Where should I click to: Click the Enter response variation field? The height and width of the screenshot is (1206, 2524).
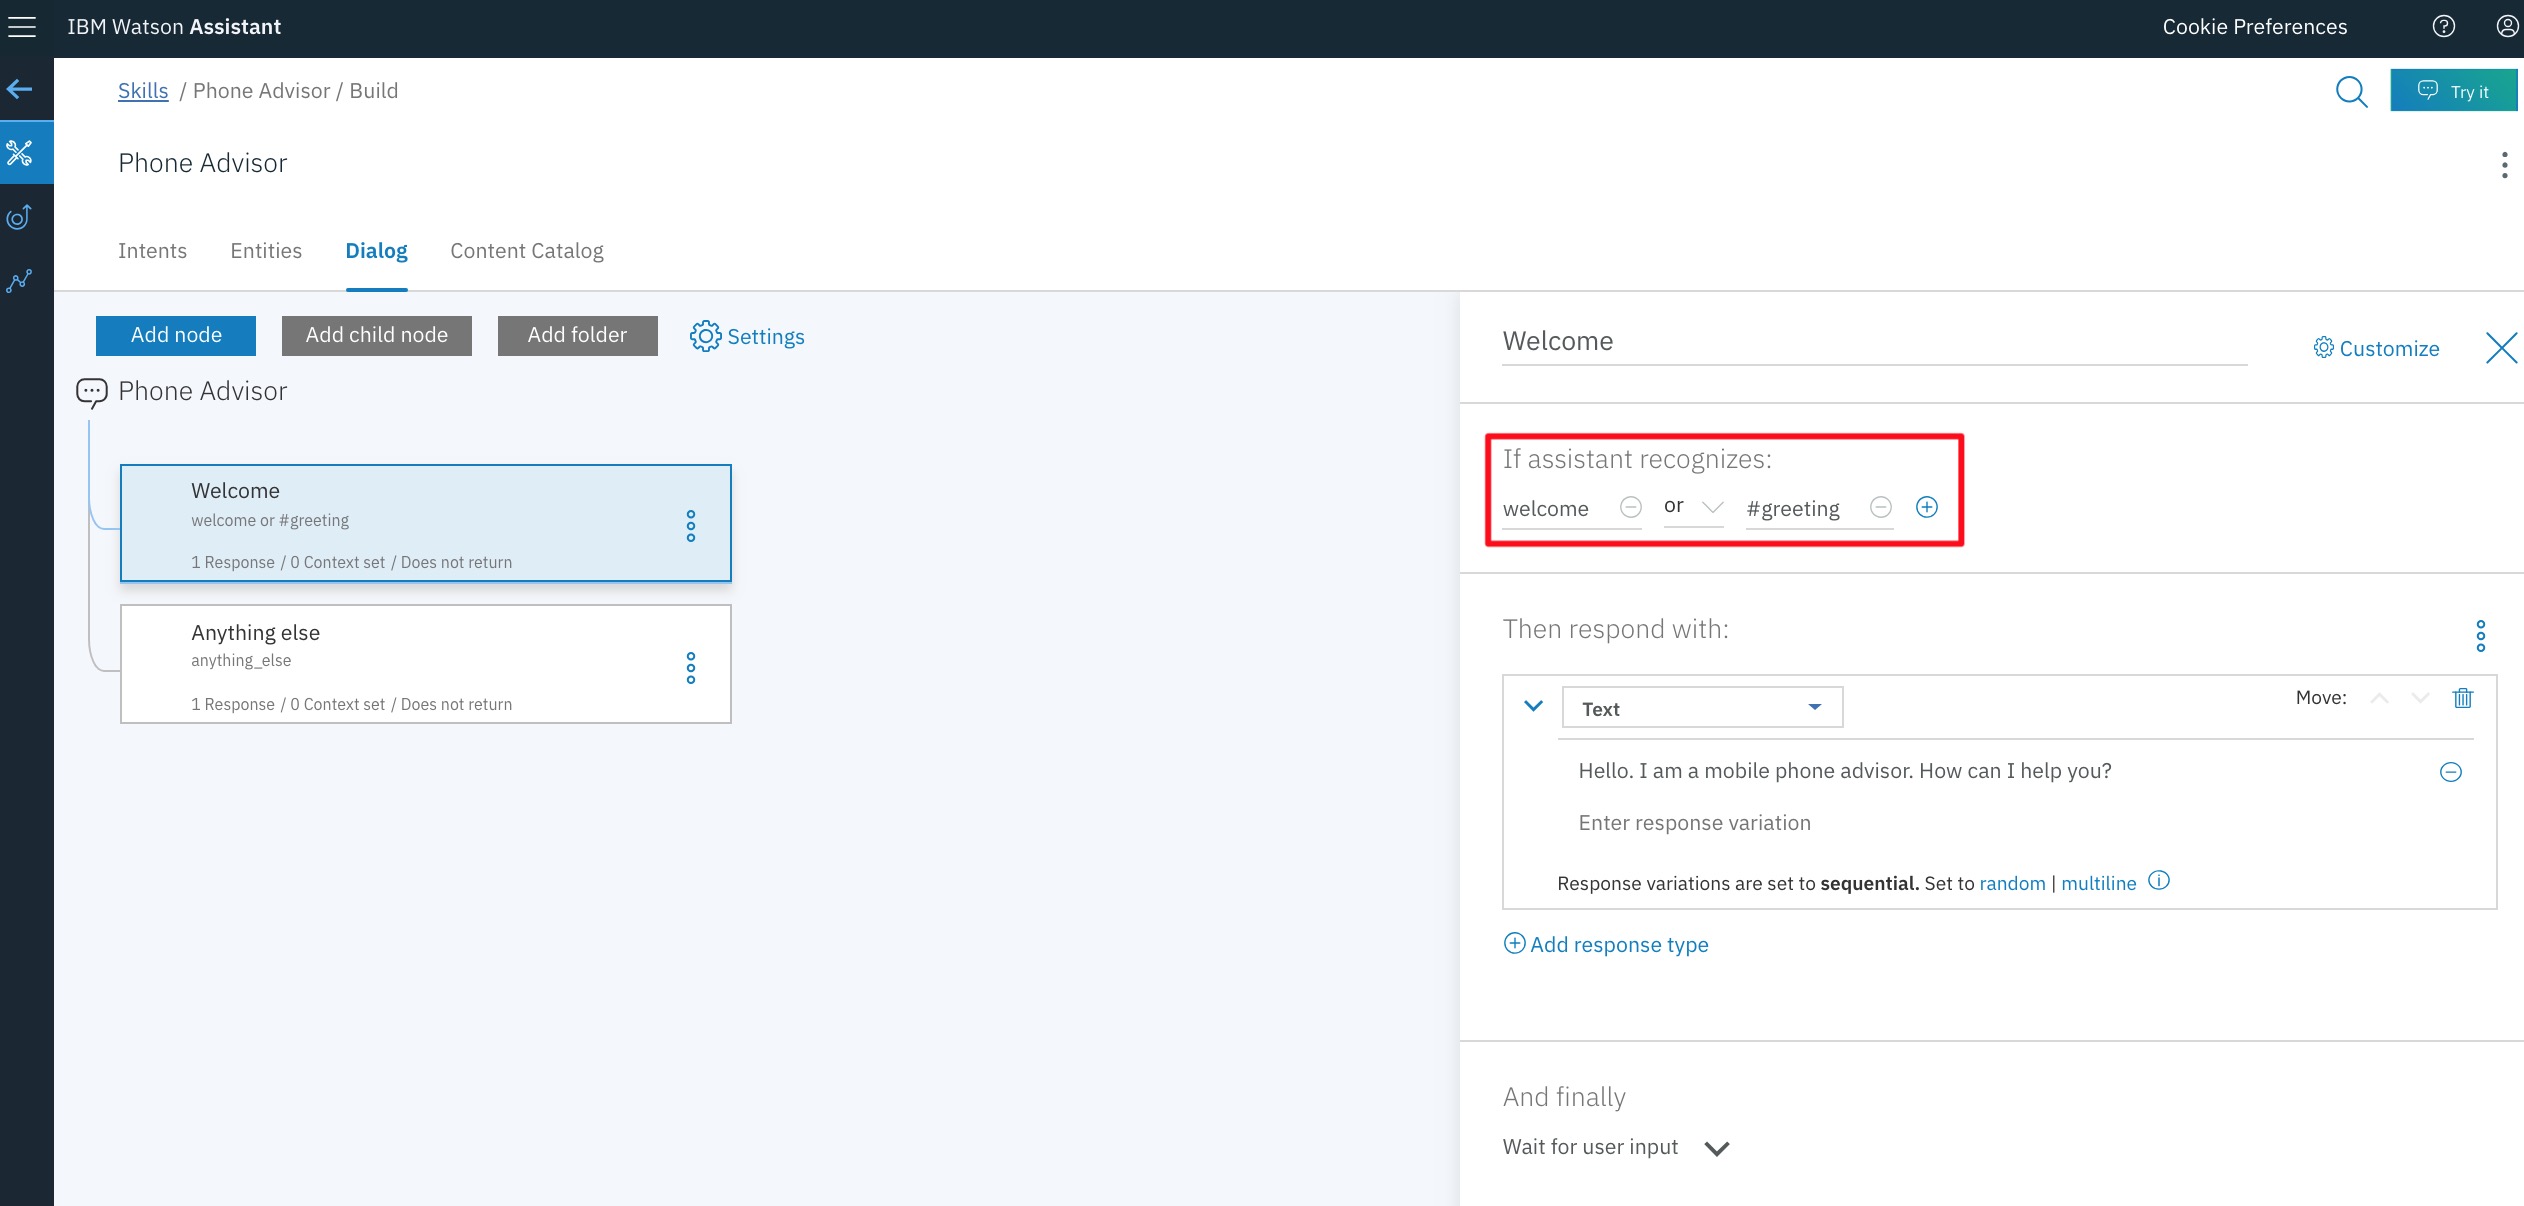click(1694, 823)
